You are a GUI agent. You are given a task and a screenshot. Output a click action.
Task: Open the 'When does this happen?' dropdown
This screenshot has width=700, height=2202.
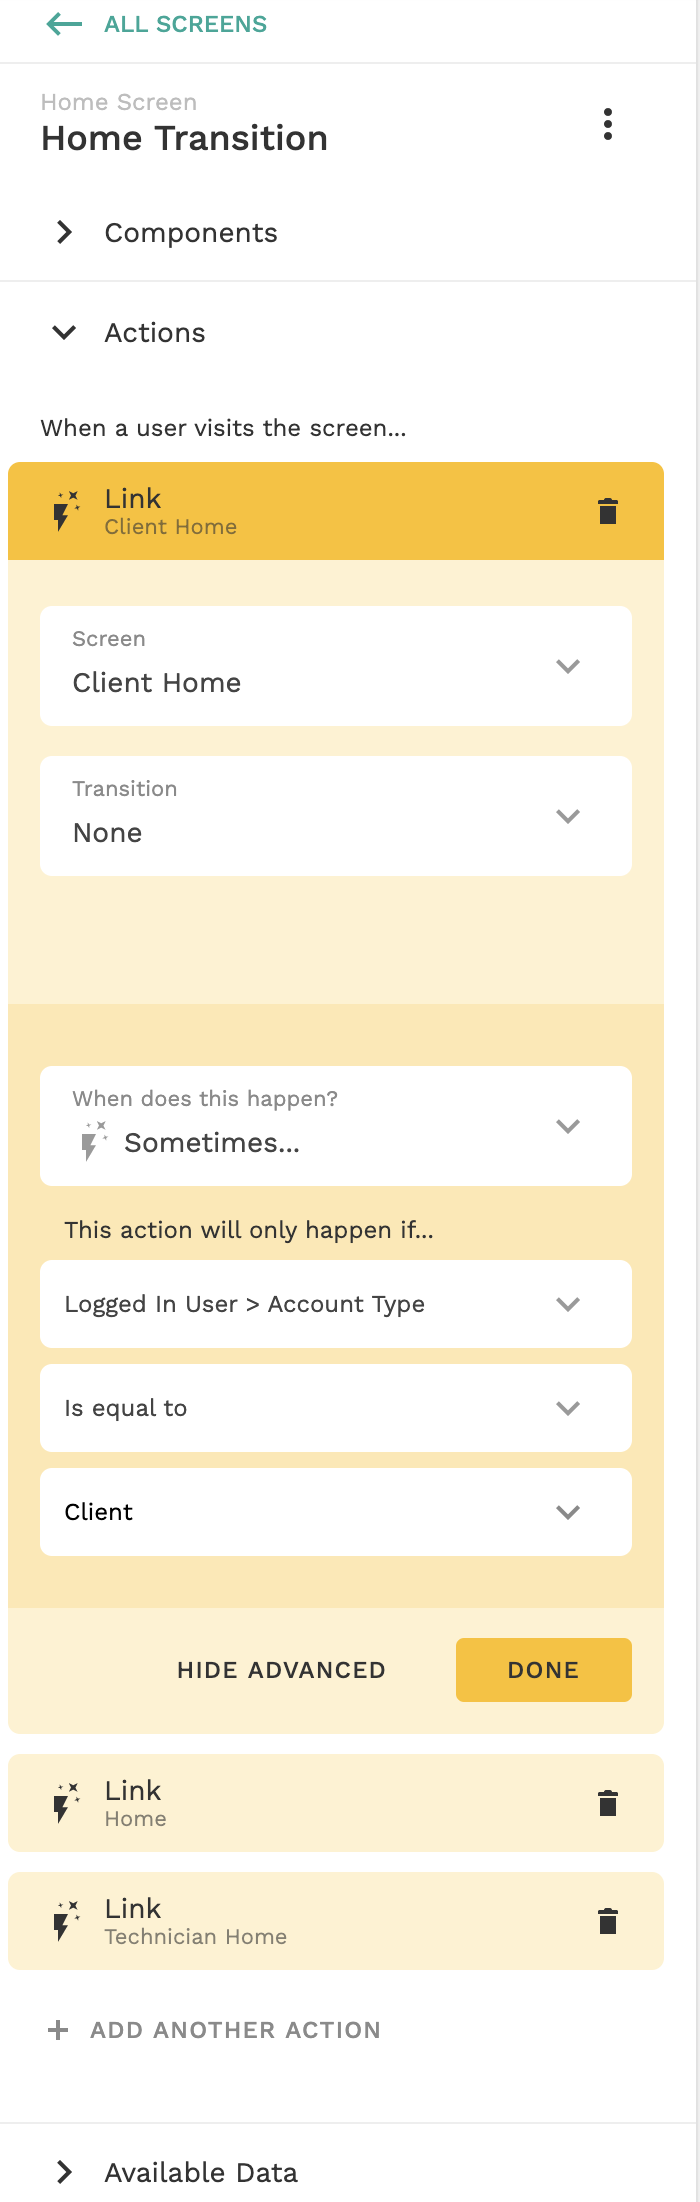tap(336, 1126)
